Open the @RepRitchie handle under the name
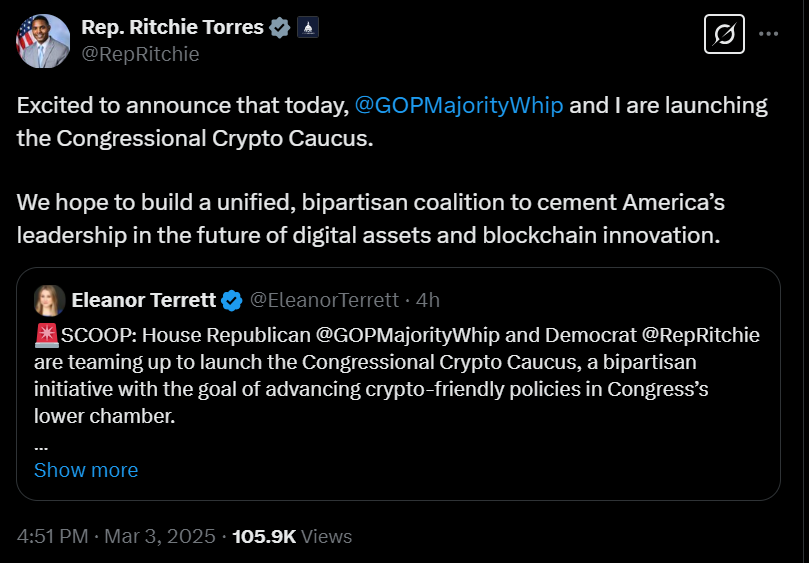This screenshot has height=563, width=809. point(140,54)
